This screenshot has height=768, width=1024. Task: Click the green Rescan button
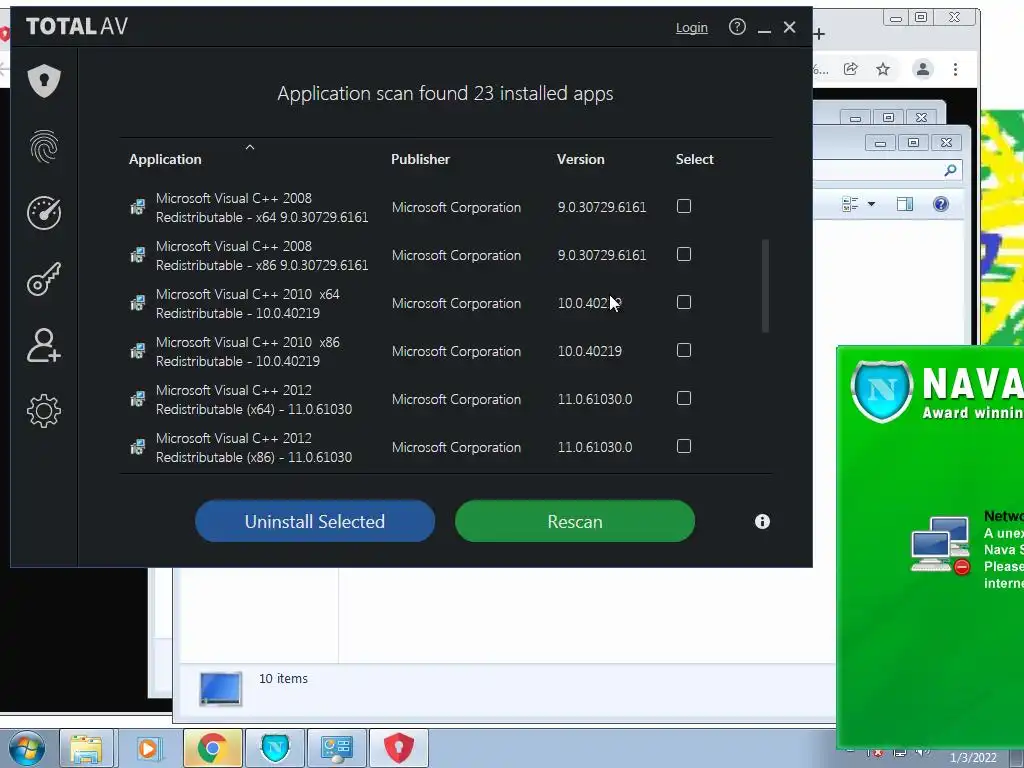pyautogui.click(x=575, y=521)
